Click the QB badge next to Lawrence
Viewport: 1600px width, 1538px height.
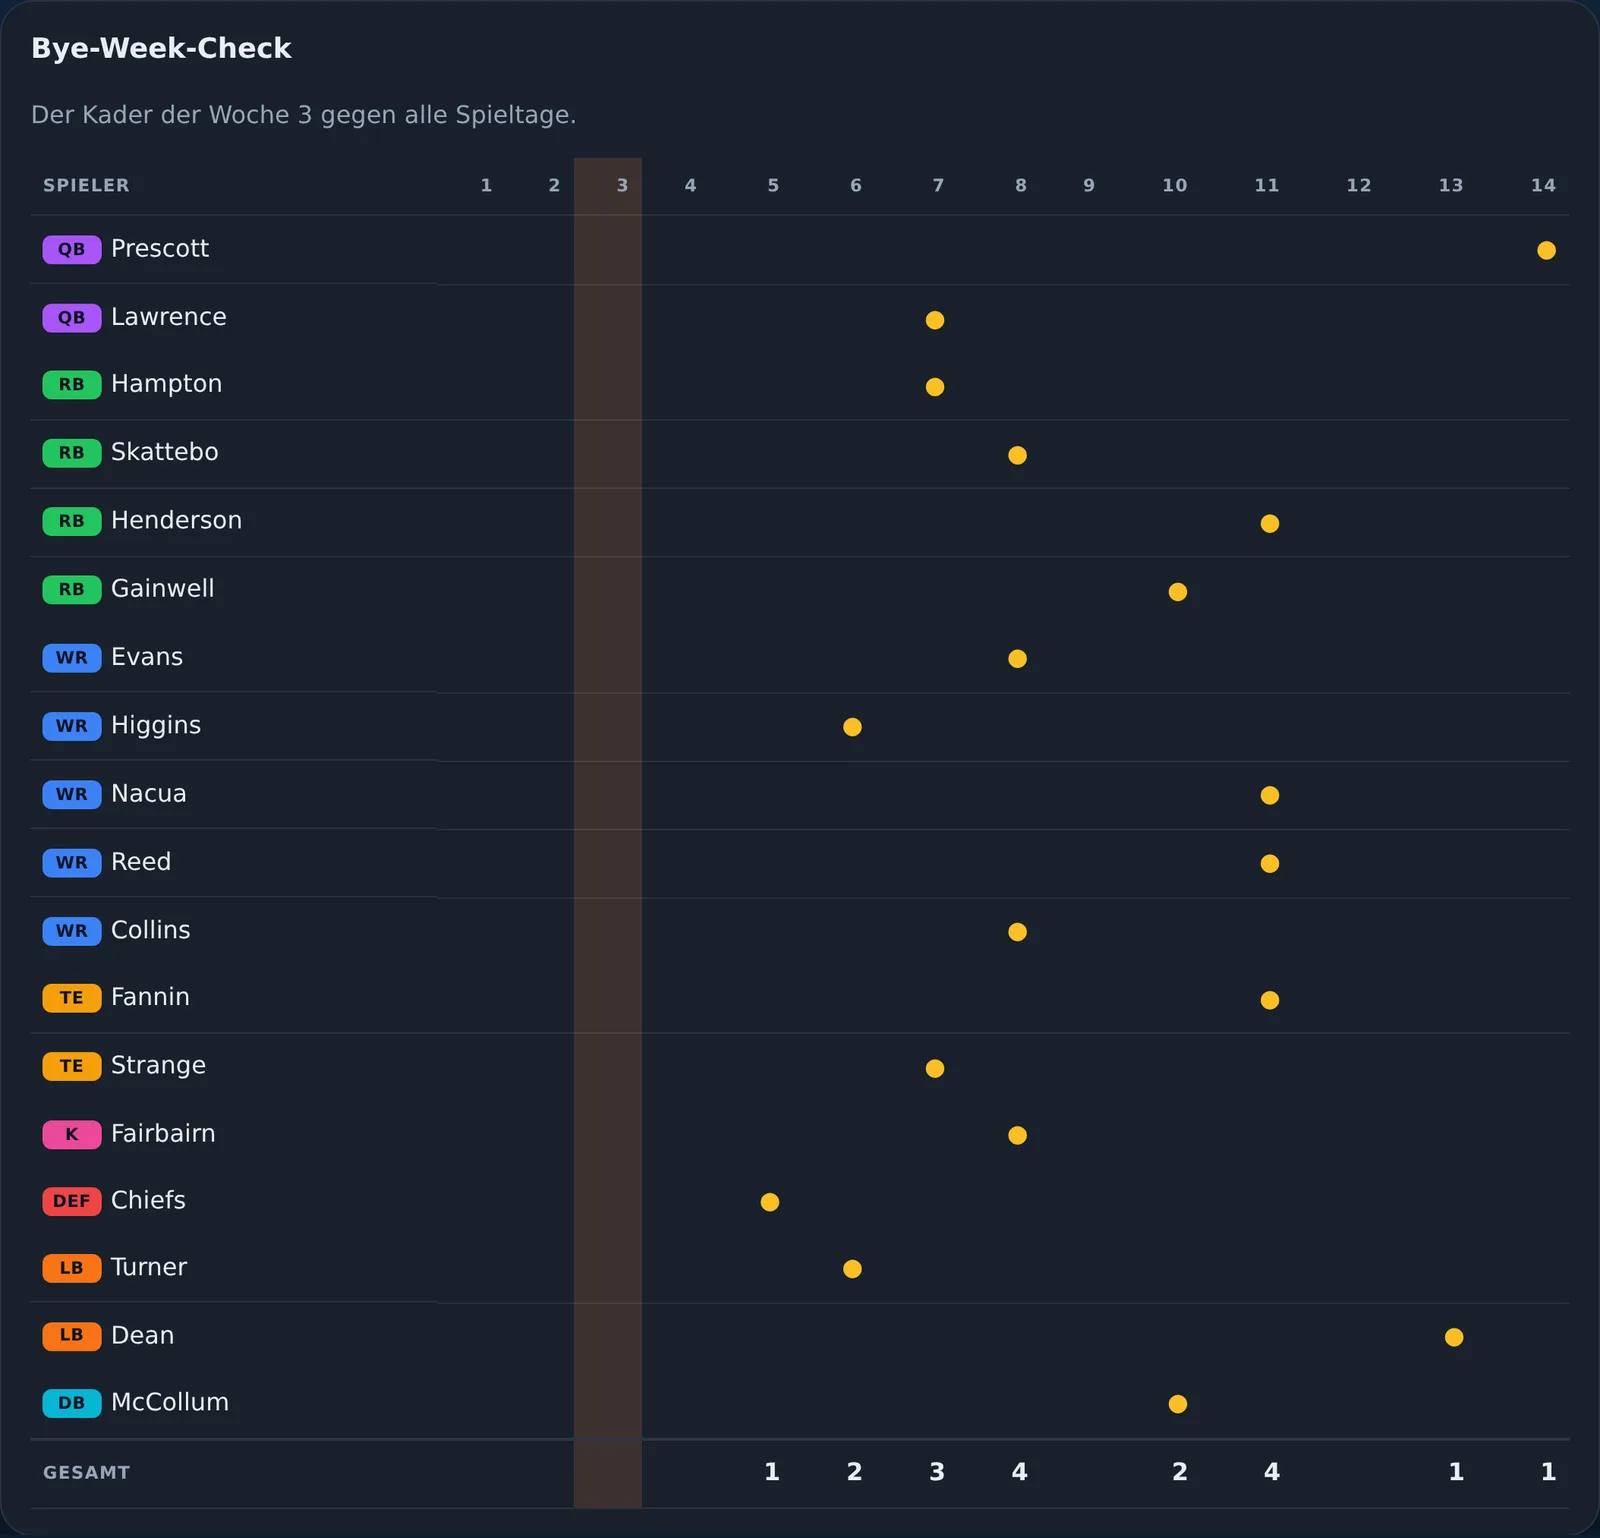(72, 318)
